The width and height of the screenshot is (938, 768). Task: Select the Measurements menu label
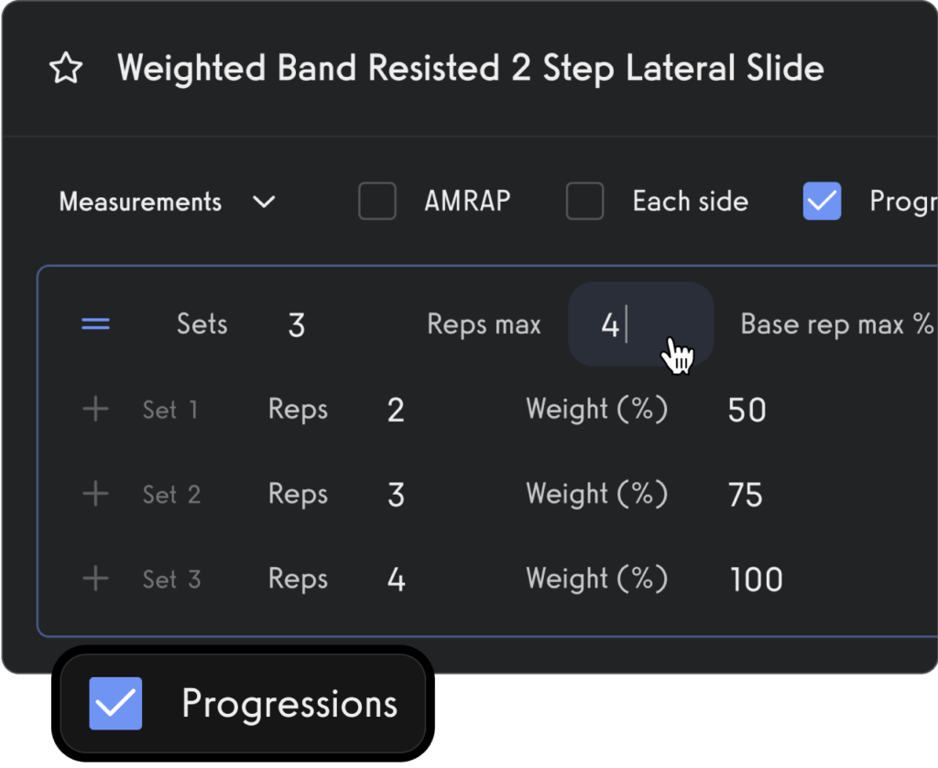click(x=140, y=201)
